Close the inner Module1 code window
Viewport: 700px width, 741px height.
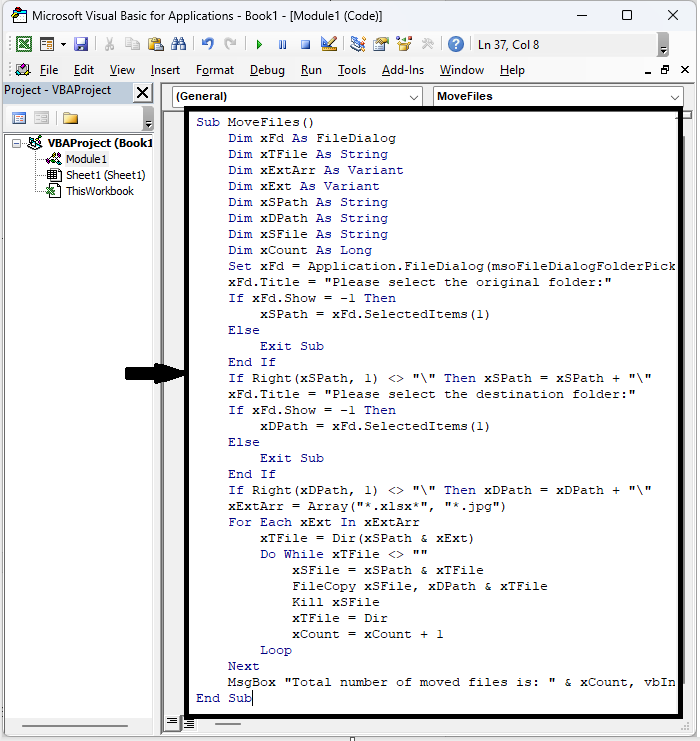tap(684, 70)
